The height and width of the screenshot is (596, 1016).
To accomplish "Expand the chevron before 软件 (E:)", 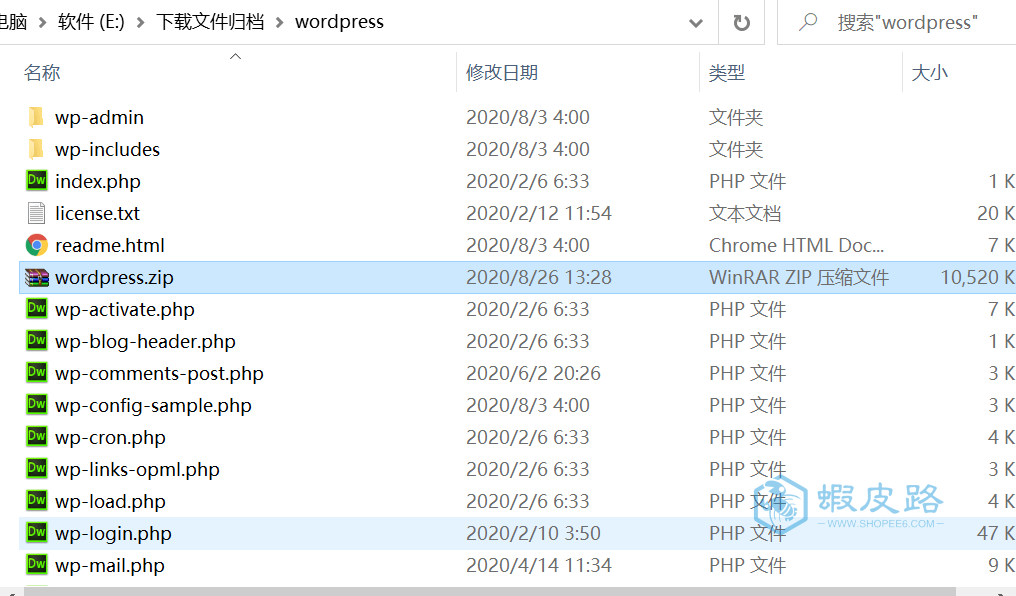I will 42,23.
